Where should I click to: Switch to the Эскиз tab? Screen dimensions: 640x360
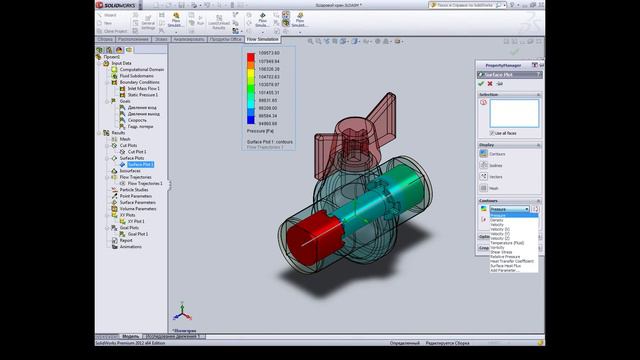(161, 39)
